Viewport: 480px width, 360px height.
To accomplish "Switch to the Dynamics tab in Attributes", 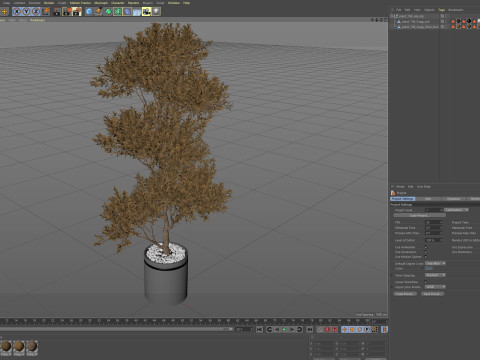I will click(453, 199).
